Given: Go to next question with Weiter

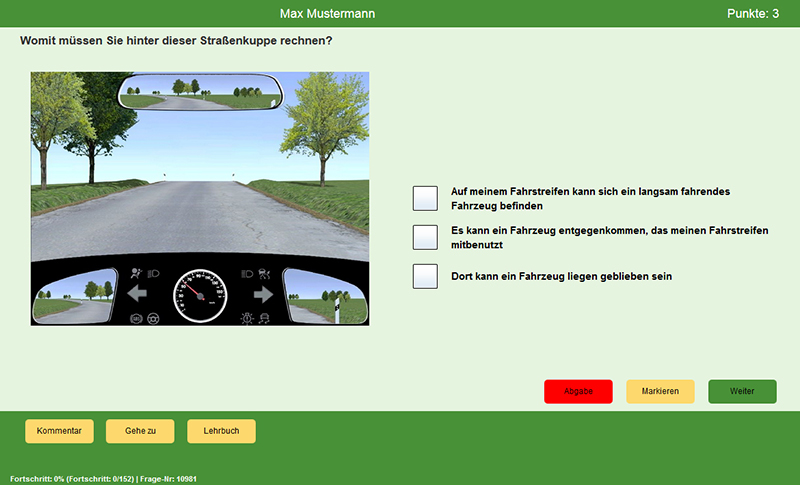Looking at the screenshot, I should 742,391.
